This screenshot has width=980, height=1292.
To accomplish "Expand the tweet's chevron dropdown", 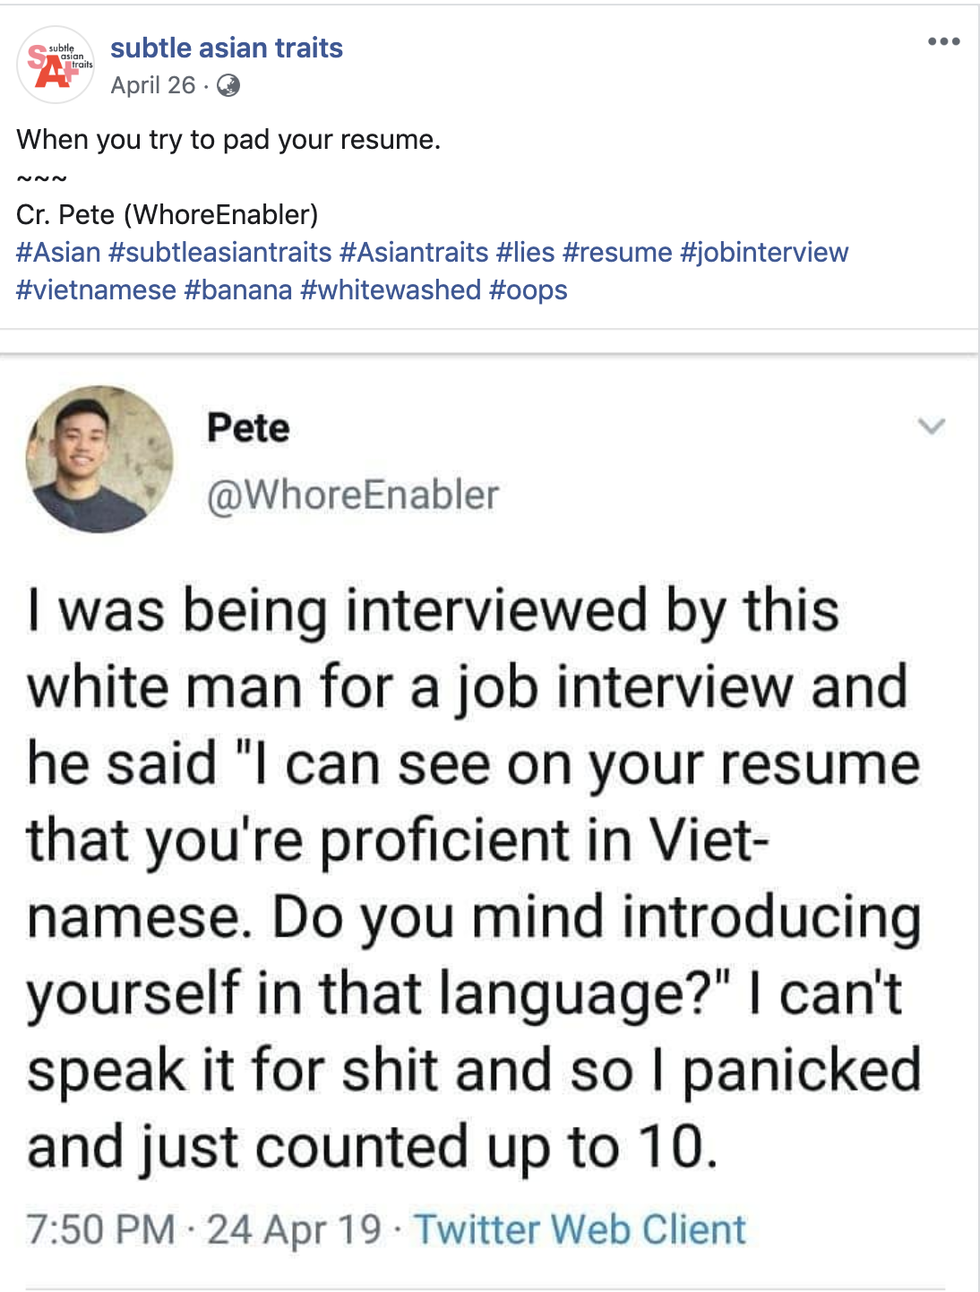I will pyautogui.click(x=931, y=427).
